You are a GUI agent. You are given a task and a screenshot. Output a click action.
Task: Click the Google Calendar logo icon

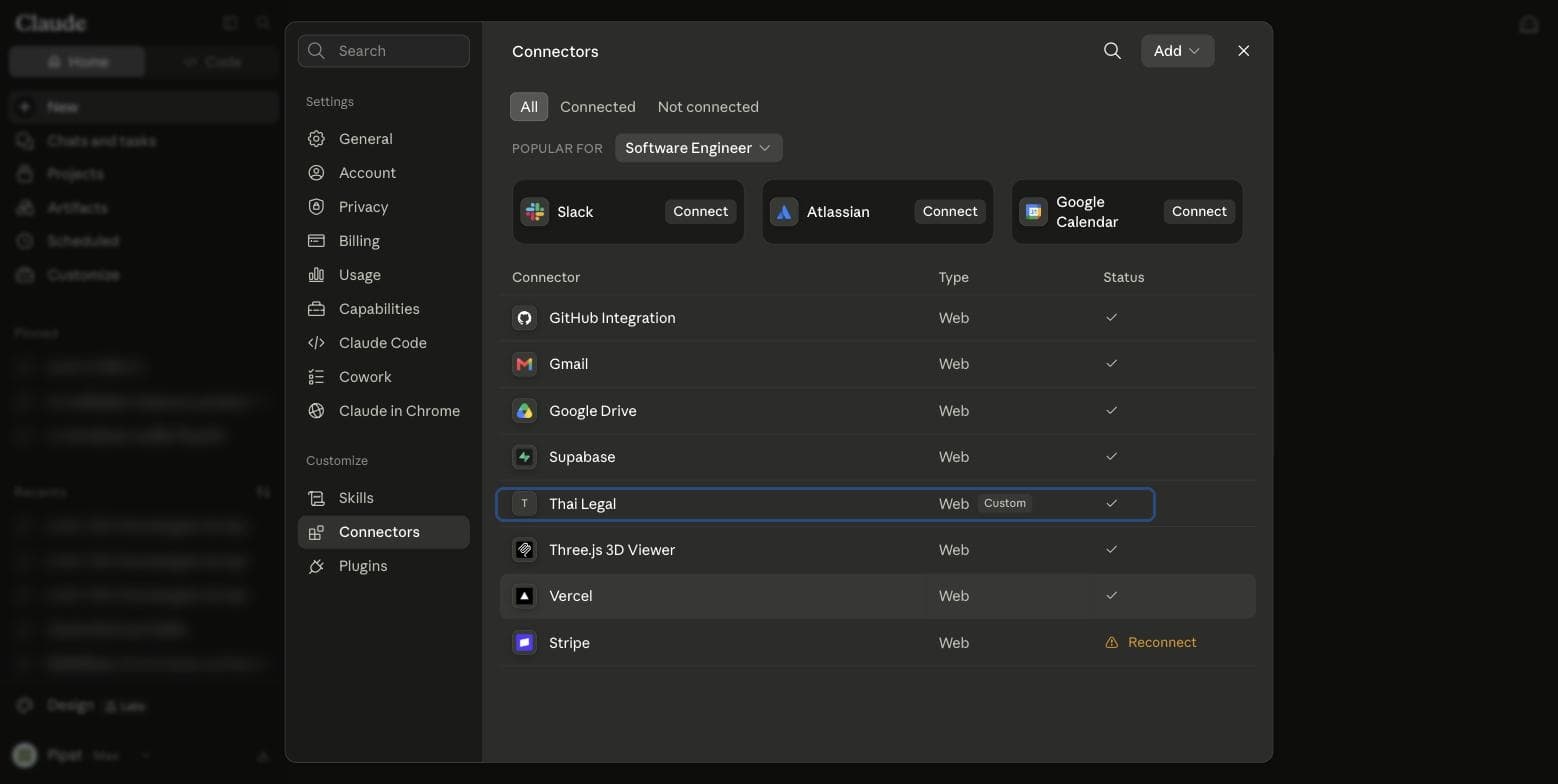click(x=1033, y=212)
